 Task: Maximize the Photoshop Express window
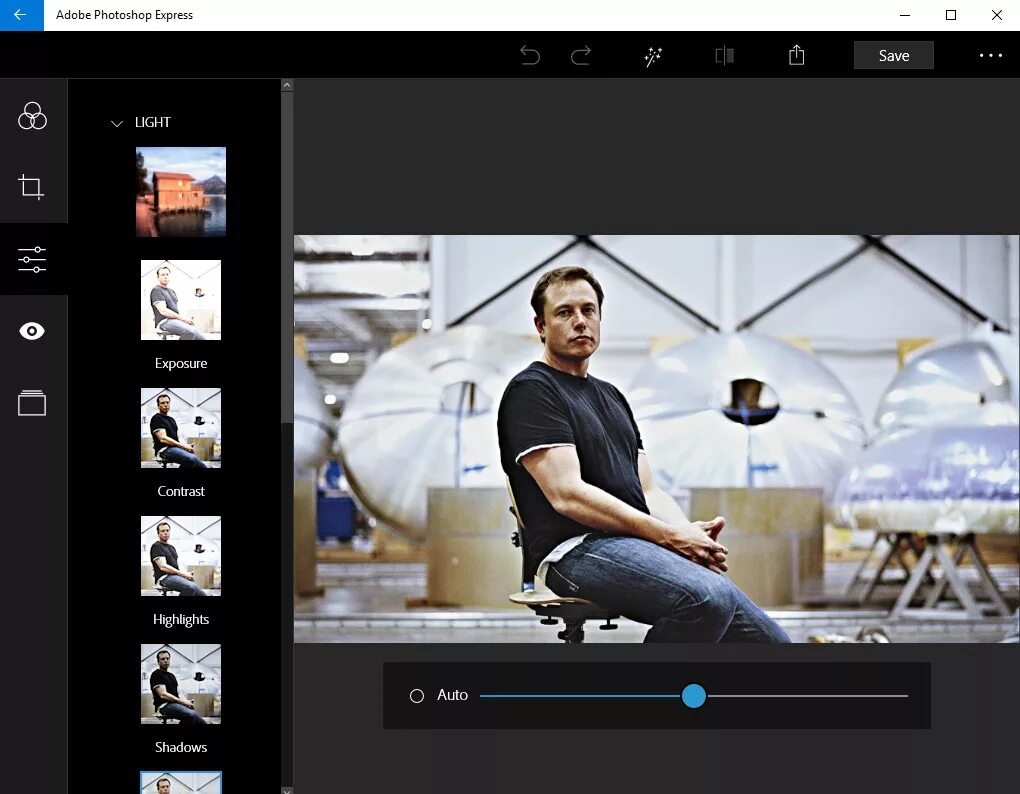coord(950,15)
